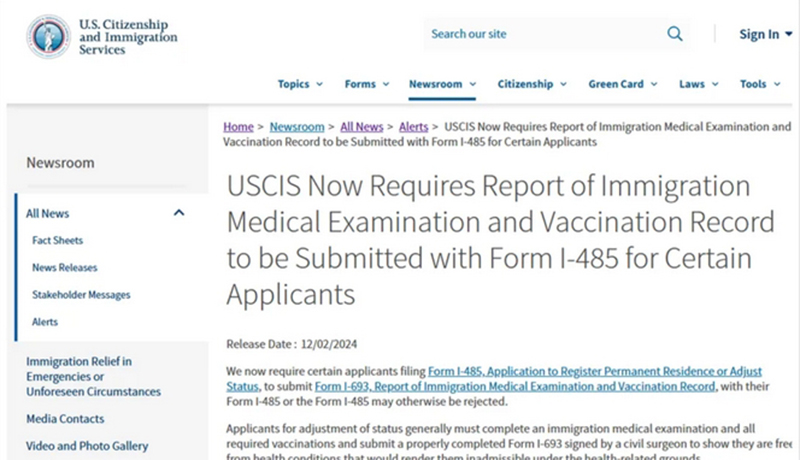The height and width of the screenshot is (460, 800).
Task: Select News Releases in sidebar
Action: click(66, 268)
